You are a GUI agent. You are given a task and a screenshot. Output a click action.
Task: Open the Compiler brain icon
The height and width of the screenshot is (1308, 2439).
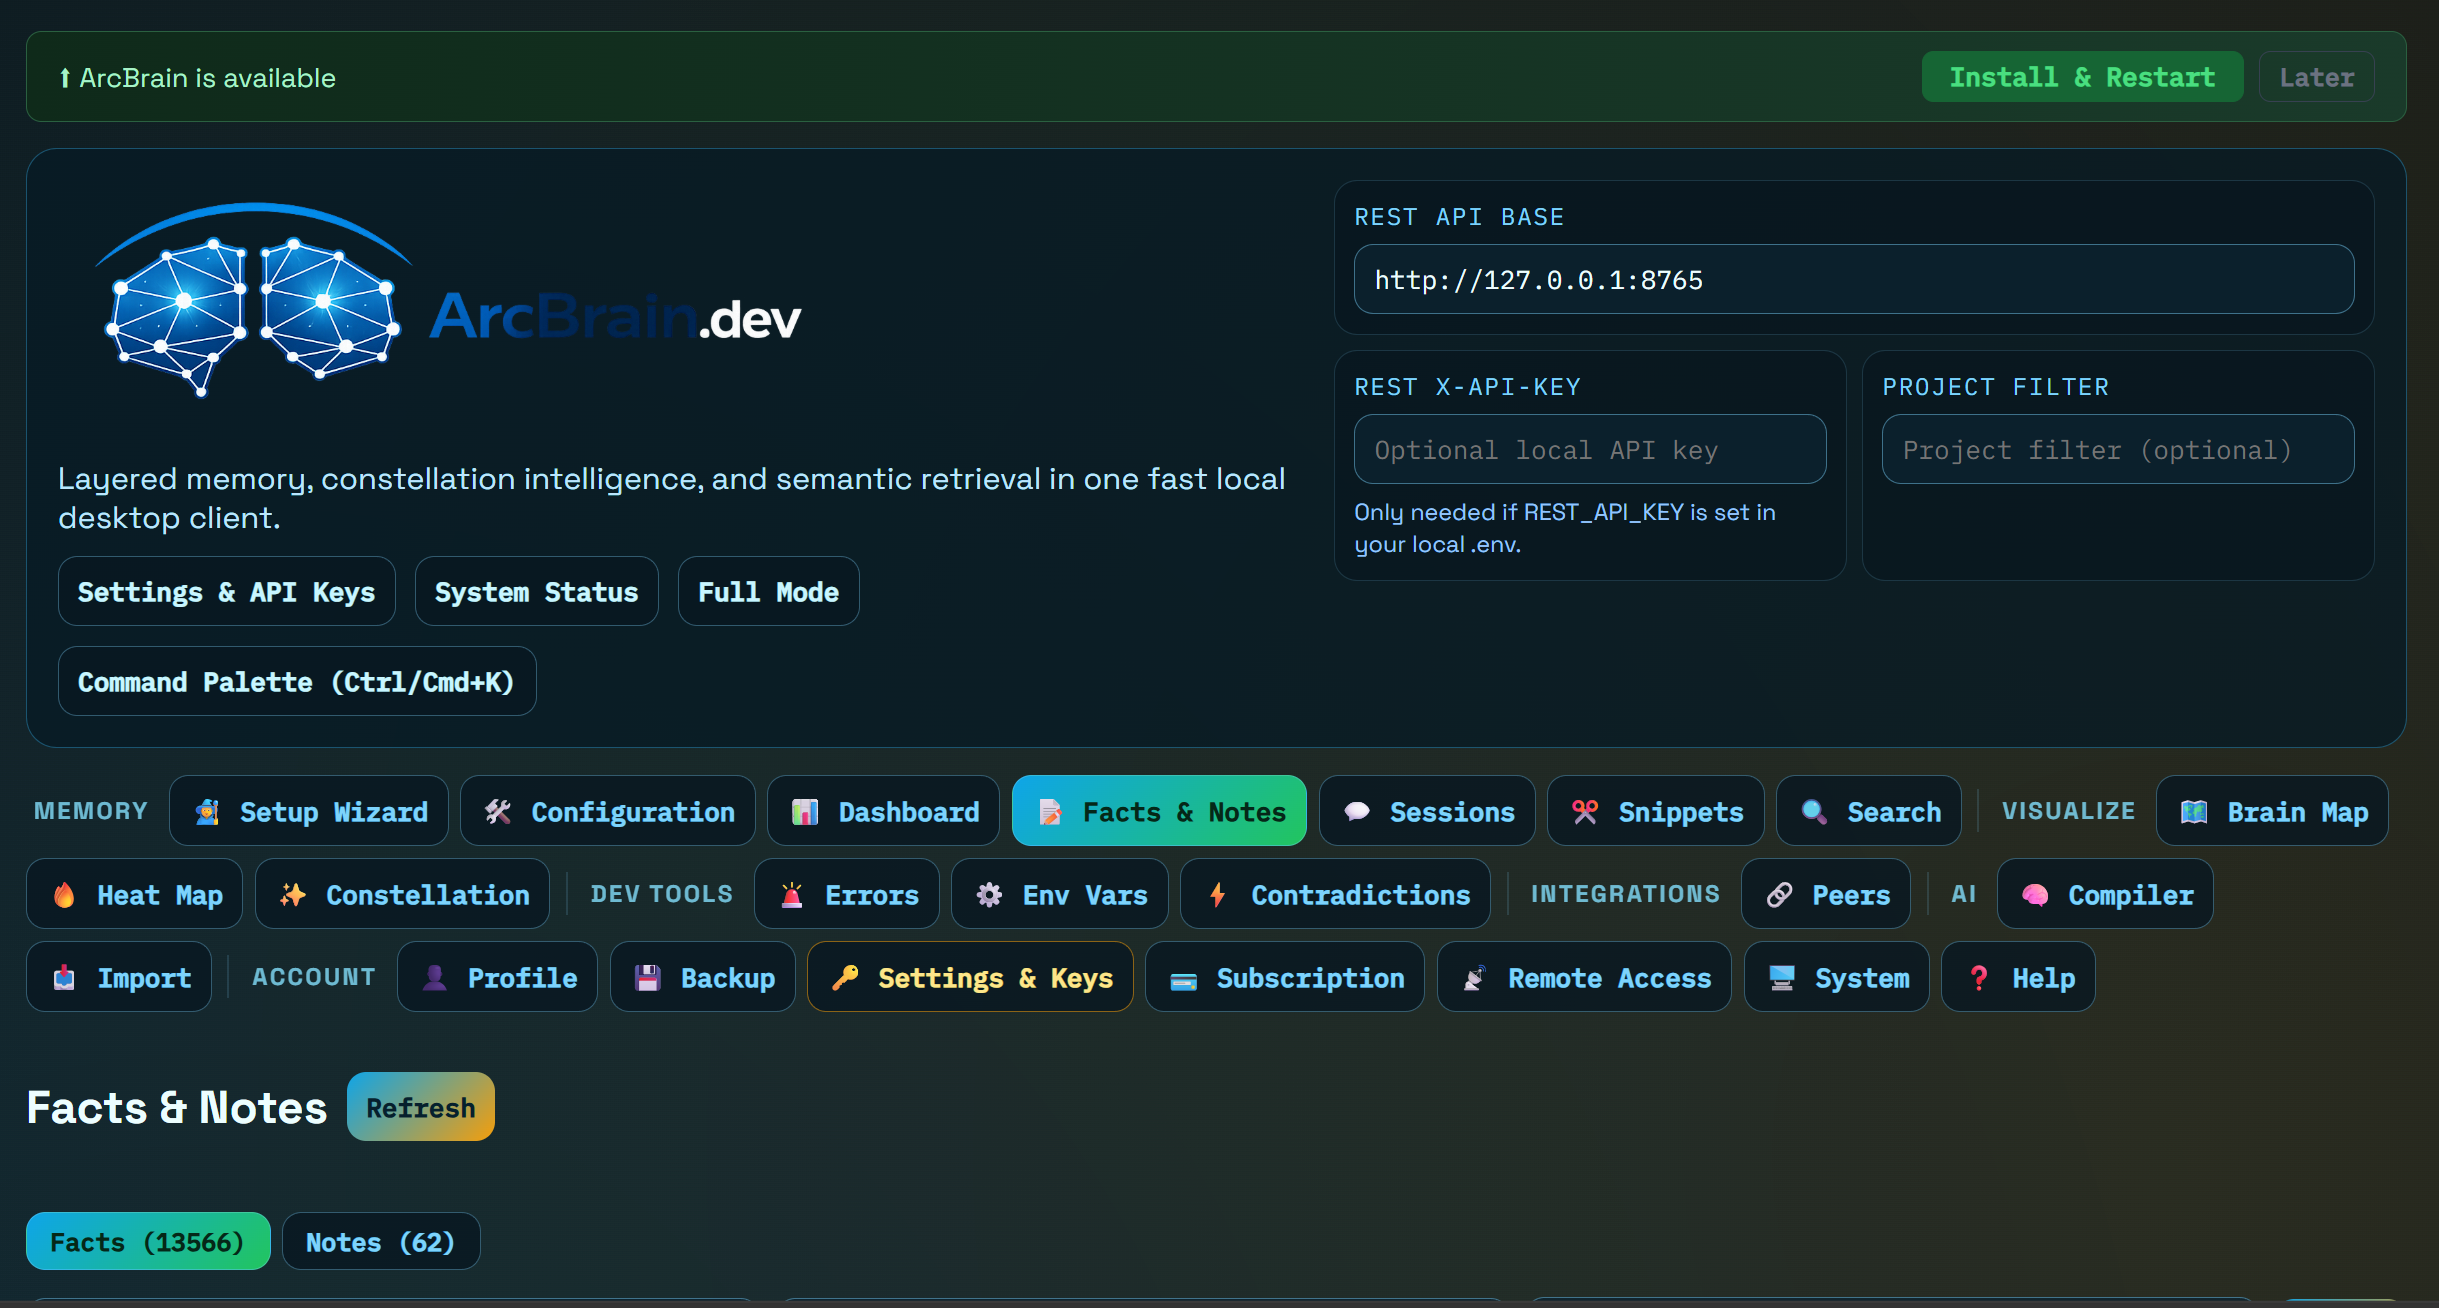(2035, 895)
